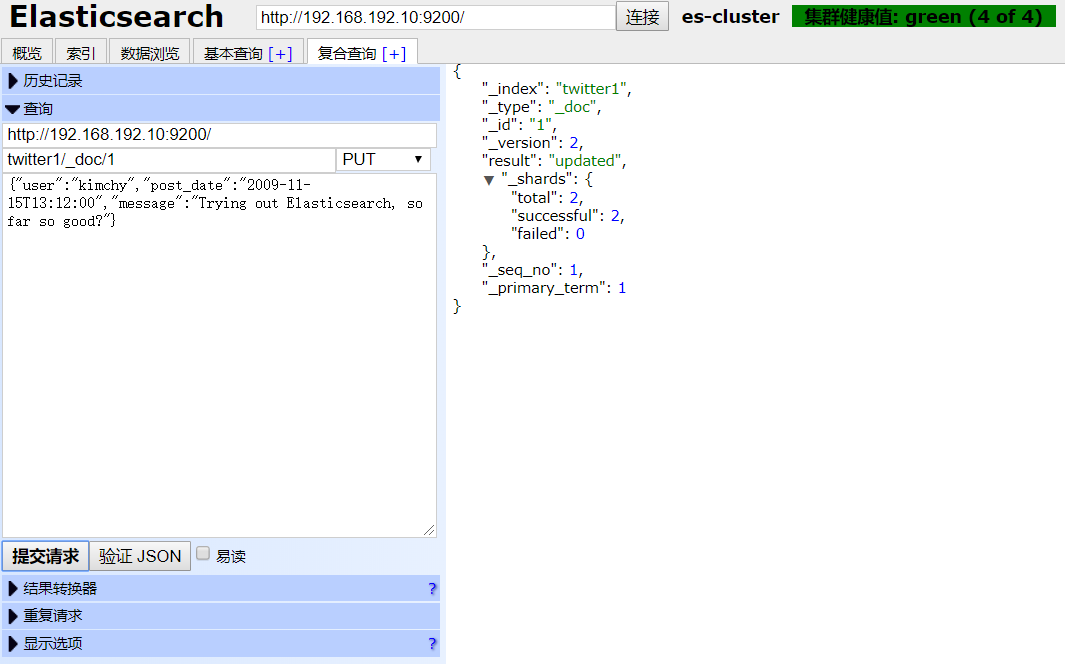Click the help question mark for 显示选项
The width and height of the screenshot is (1065, 666).
point(432,644)
